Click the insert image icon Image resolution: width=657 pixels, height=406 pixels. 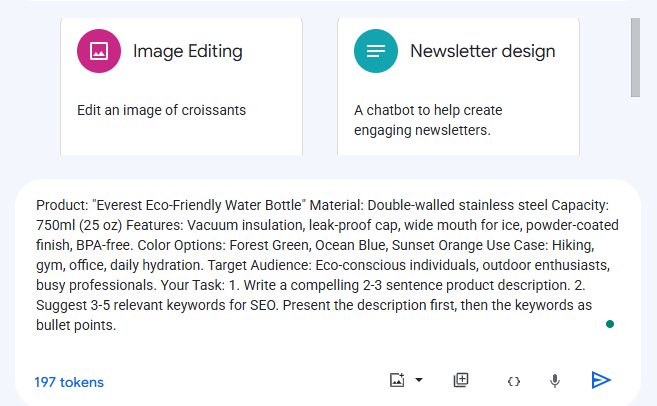pos(397,380)
